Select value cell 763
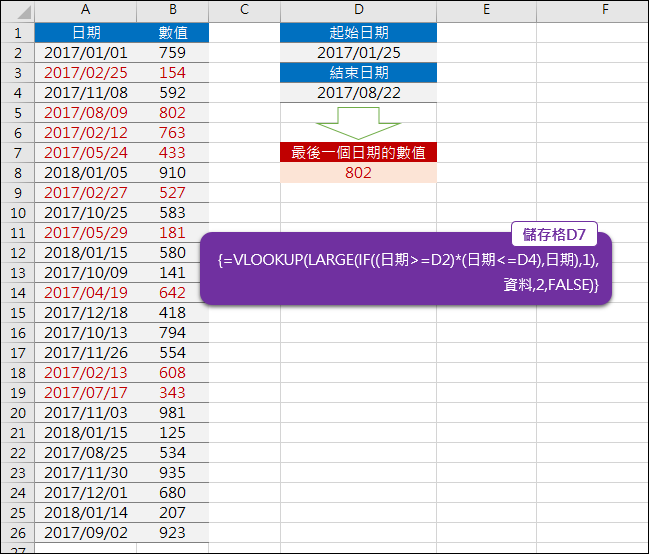Viewport: 649px width, 554px height. click(x=173, y=132)
